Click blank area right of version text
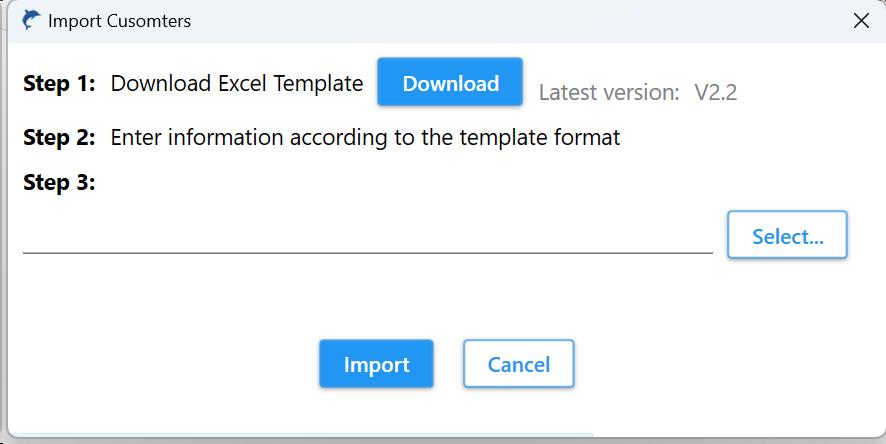This screenshot has width=886, height=444. (x=810, y=93)
